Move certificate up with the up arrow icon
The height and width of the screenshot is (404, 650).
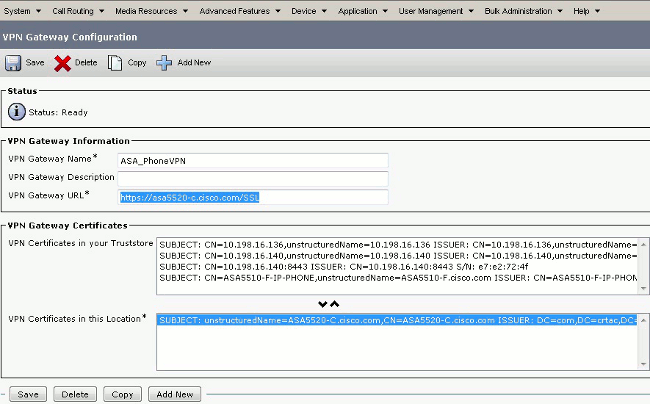click(x=335, y=304)
